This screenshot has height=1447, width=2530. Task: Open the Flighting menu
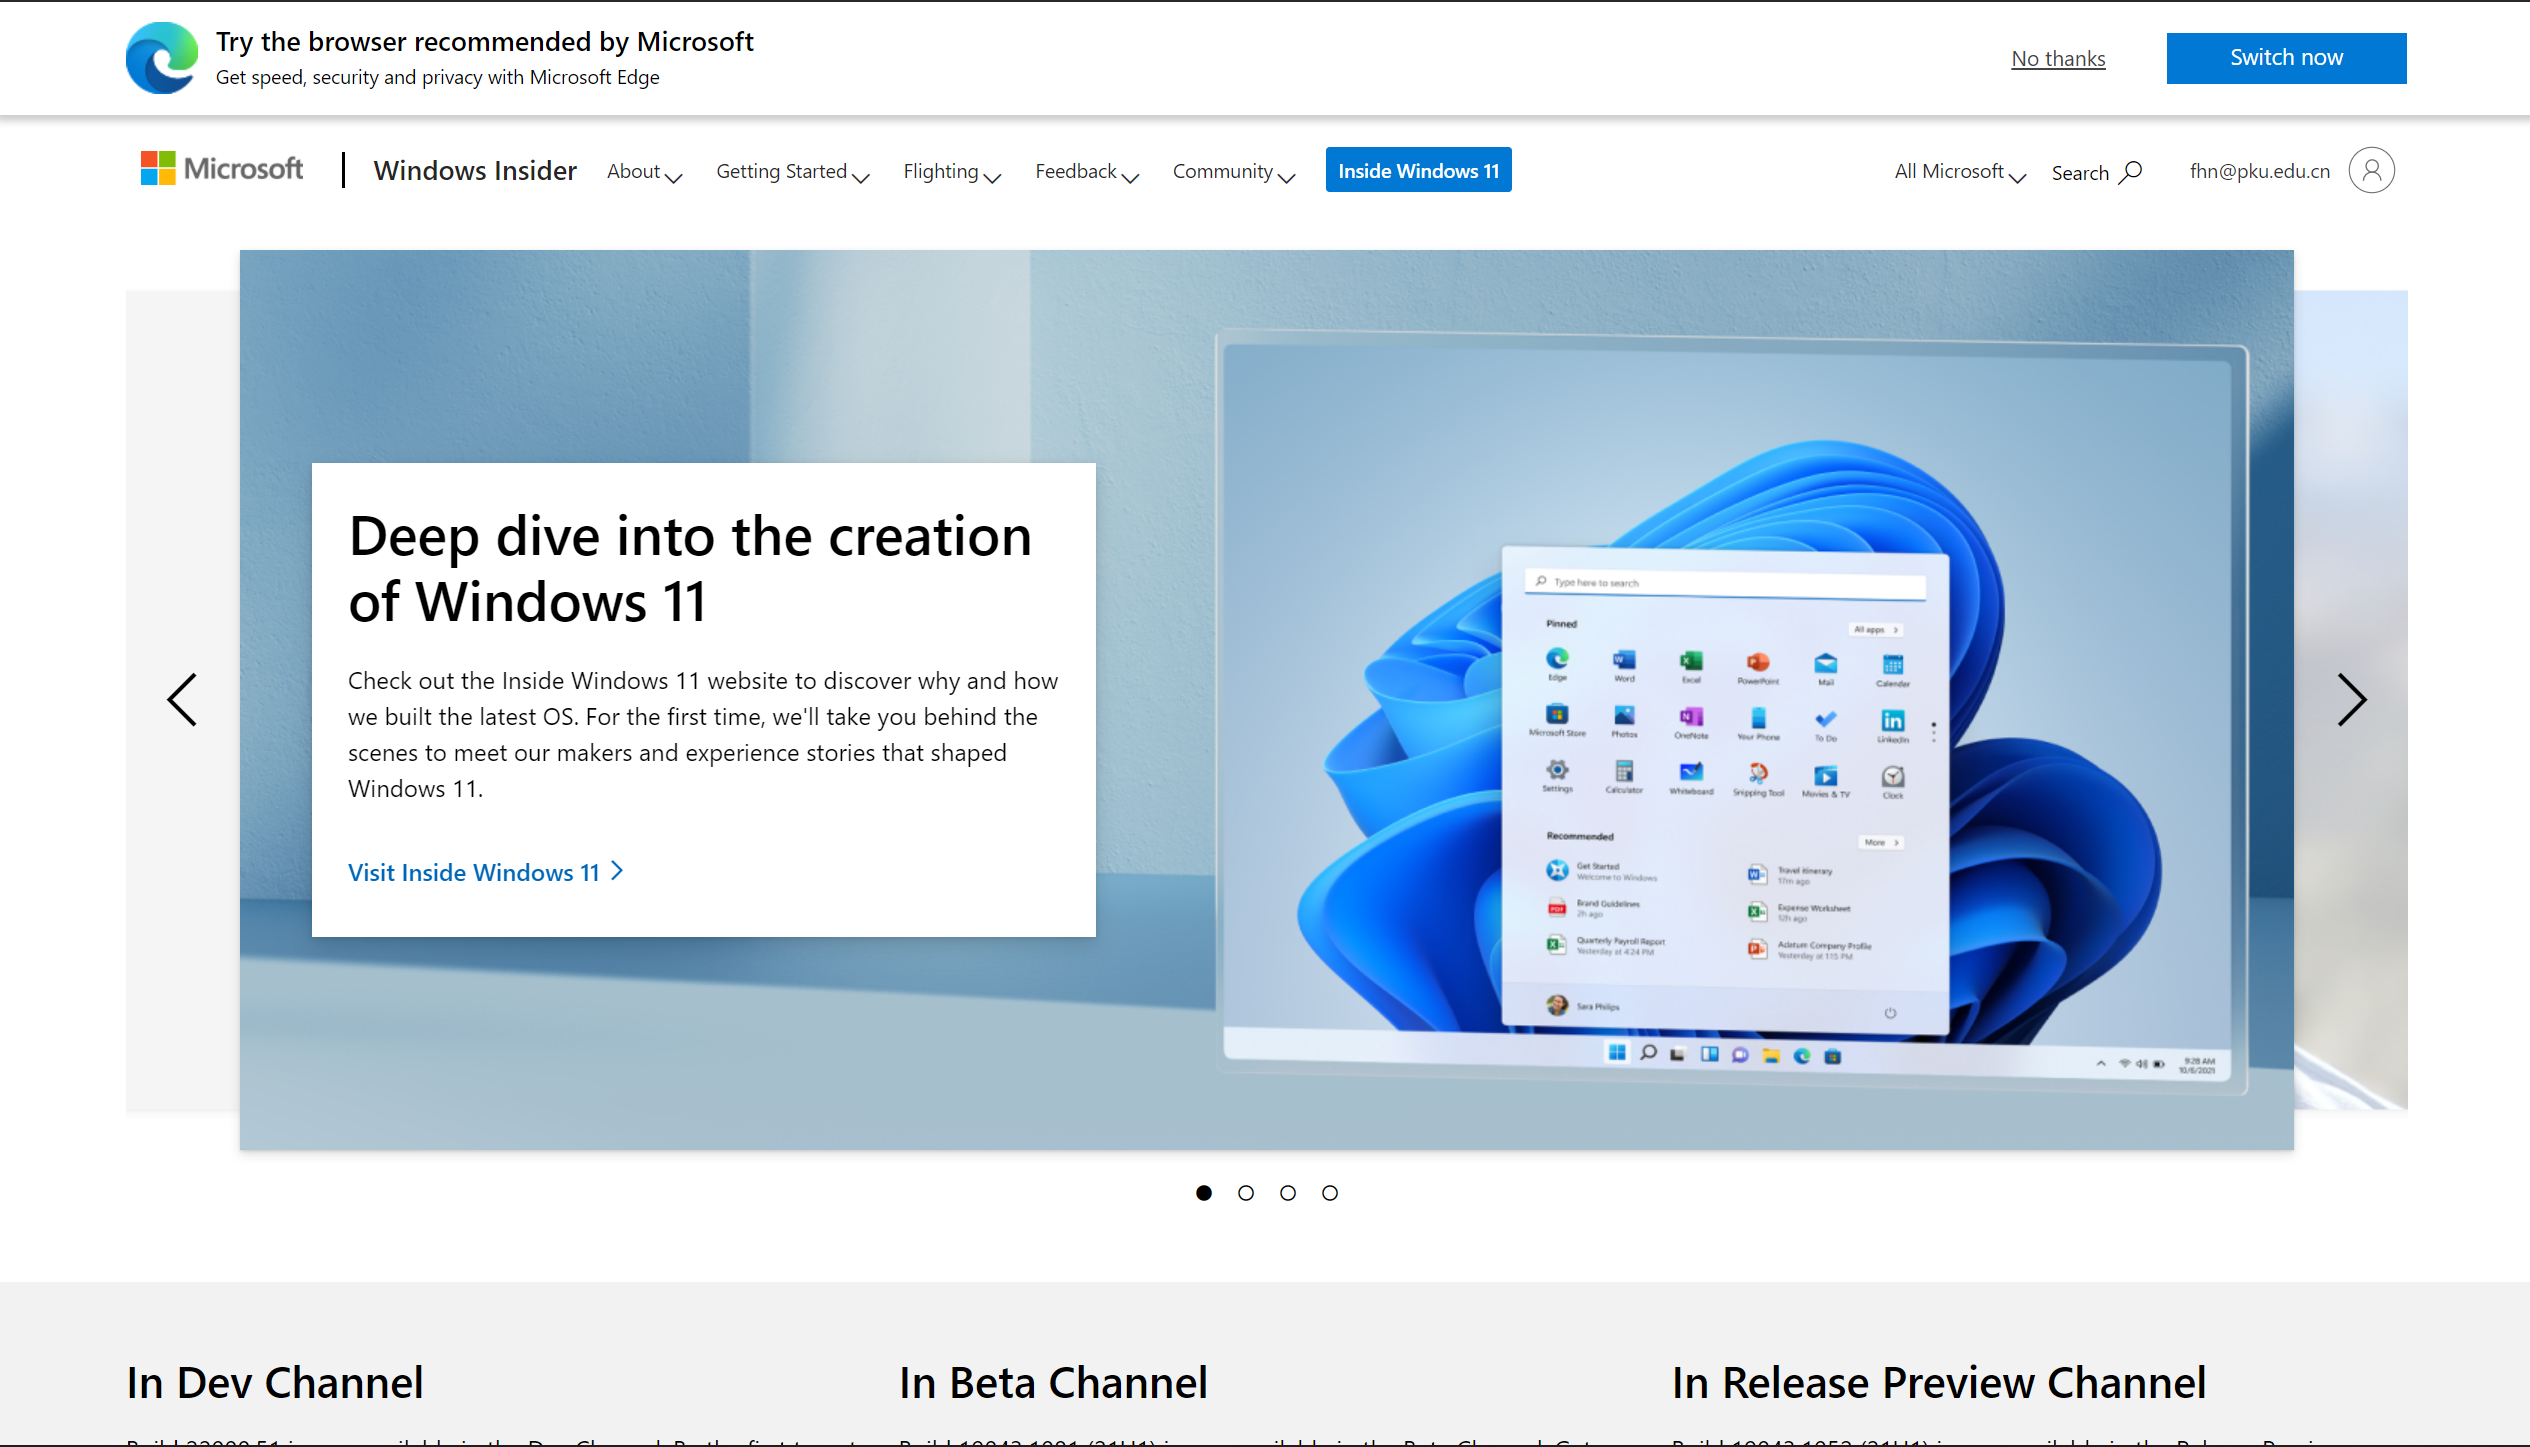click(x=951, y=172)
